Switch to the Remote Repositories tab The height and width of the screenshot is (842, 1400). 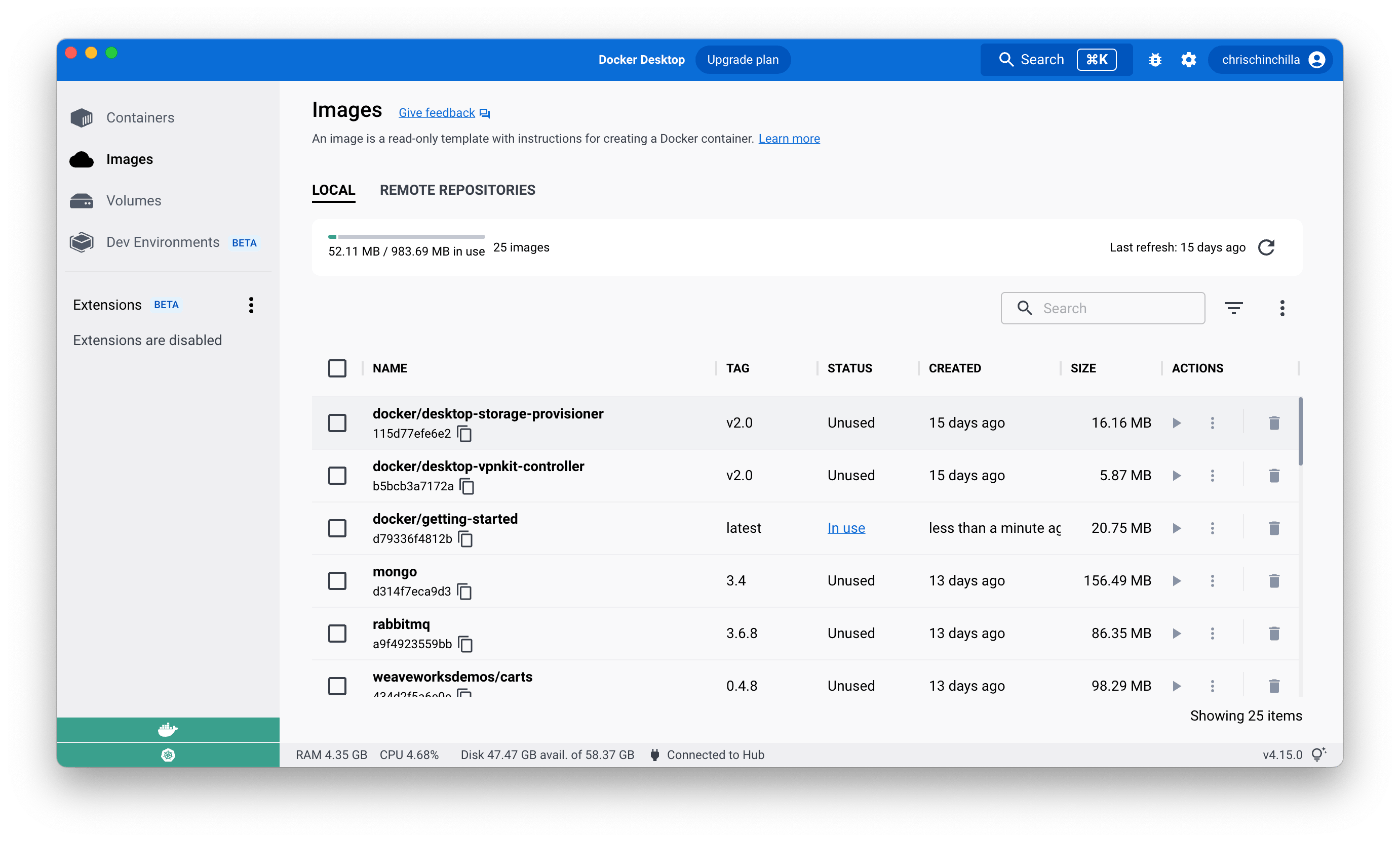(x=457, y=190)
